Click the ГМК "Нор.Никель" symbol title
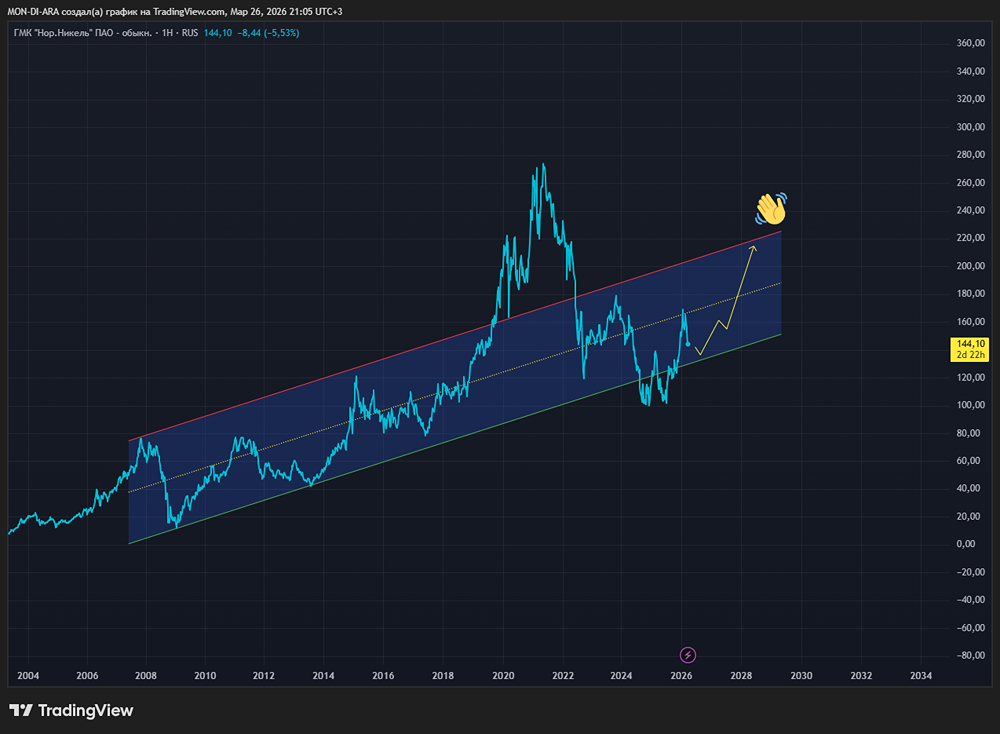The height and width of the screenshot is (734, 1000). click(x=83, y=33)
